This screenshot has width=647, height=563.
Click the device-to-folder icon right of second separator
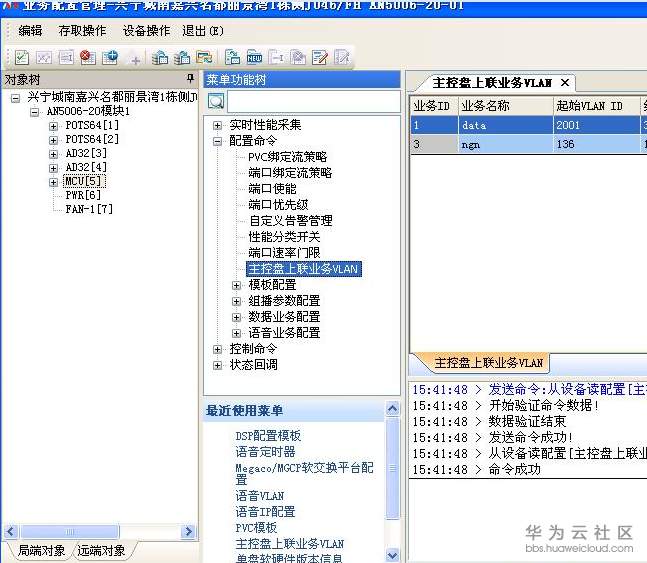tap(233, 57)
